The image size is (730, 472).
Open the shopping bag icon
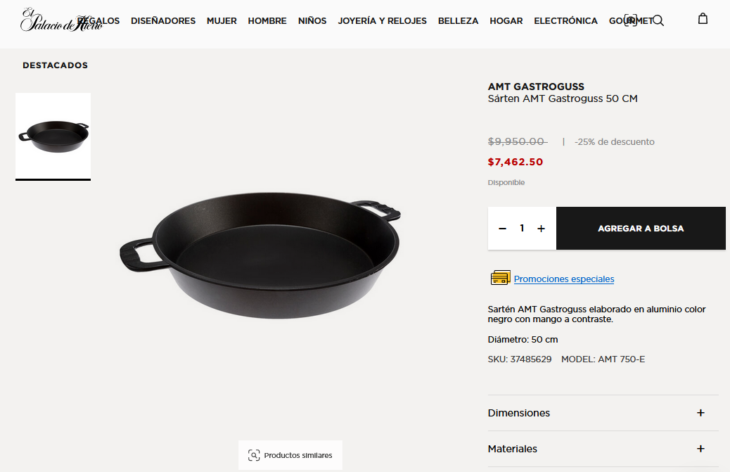click(703, 19)
